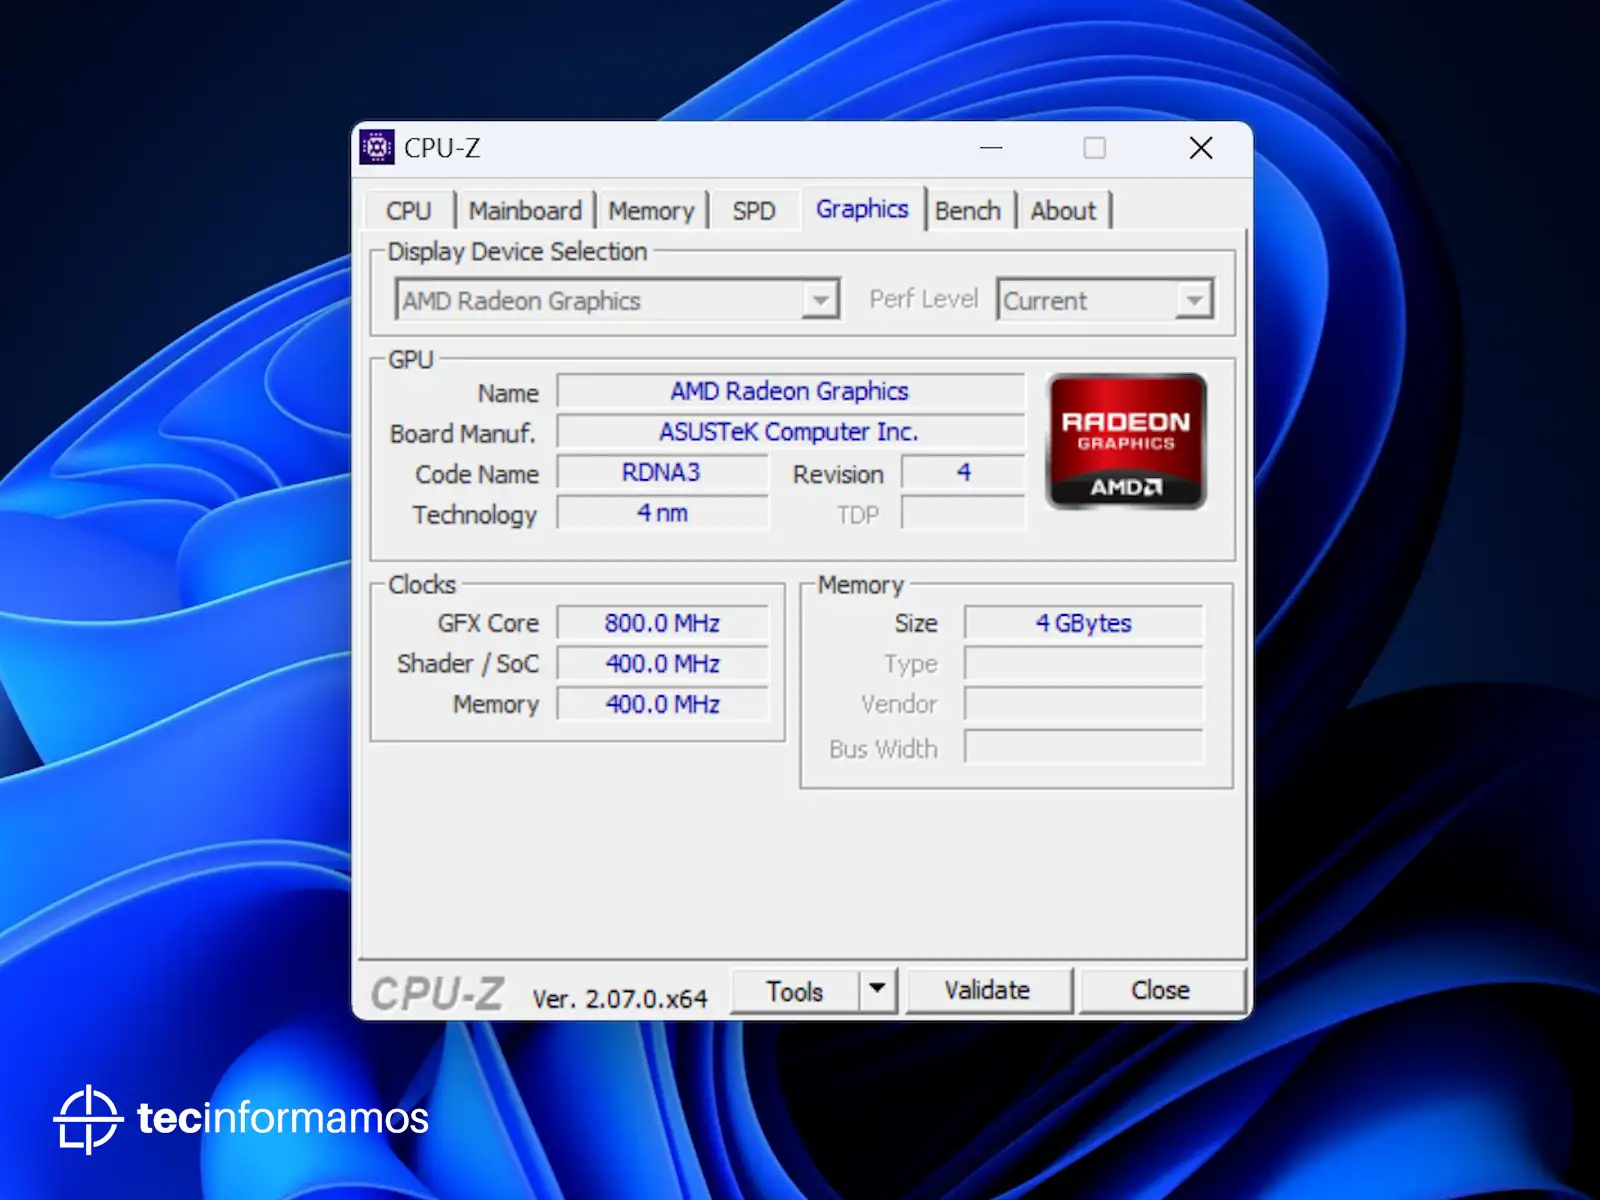This screenshot has height=1200, width=1600.
Task: Switch to the CPU tab
Action: [408, 211]
